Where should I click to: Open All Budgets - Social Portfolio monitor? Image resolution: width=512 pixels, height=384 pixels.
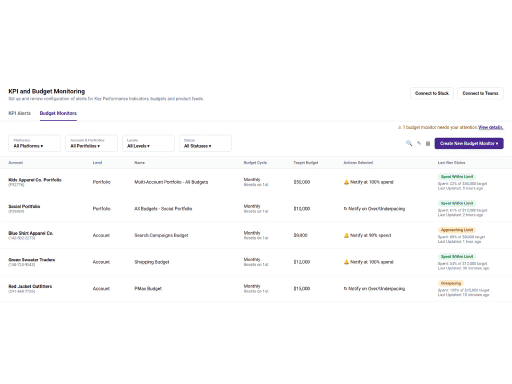(163, 209)
